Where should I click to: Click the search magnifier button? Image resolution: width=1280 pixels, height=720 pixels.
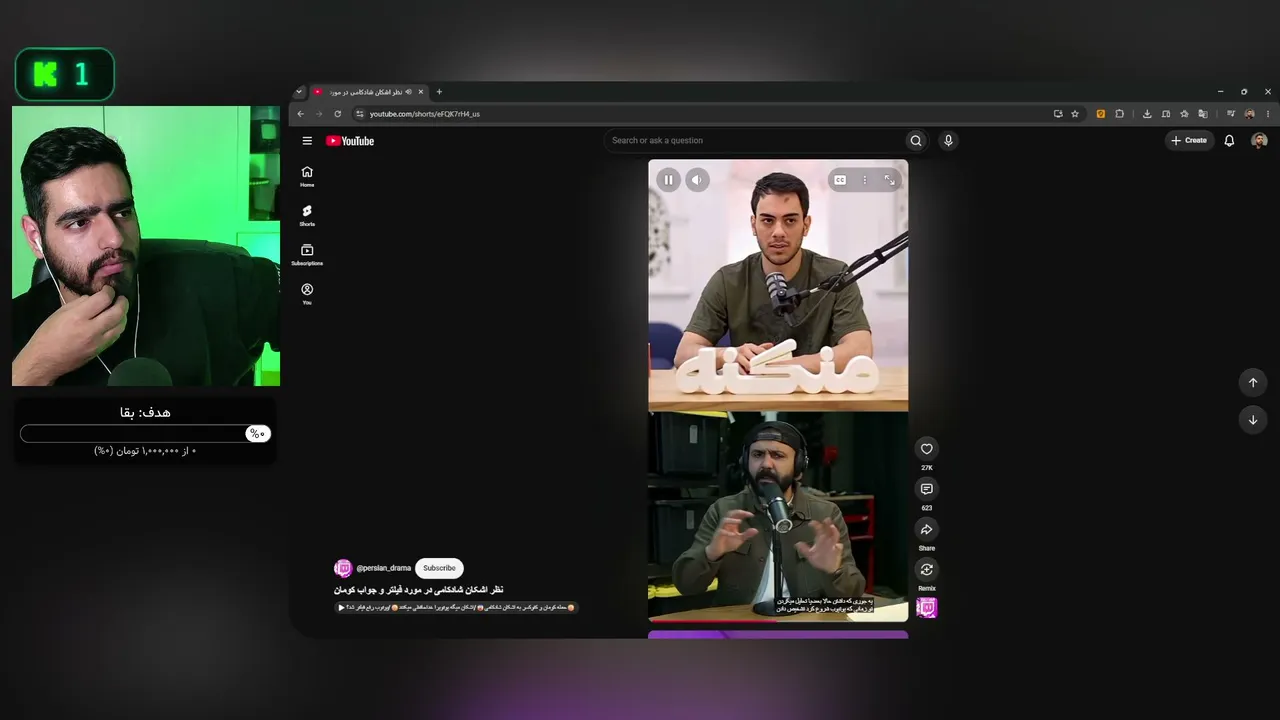915,141
